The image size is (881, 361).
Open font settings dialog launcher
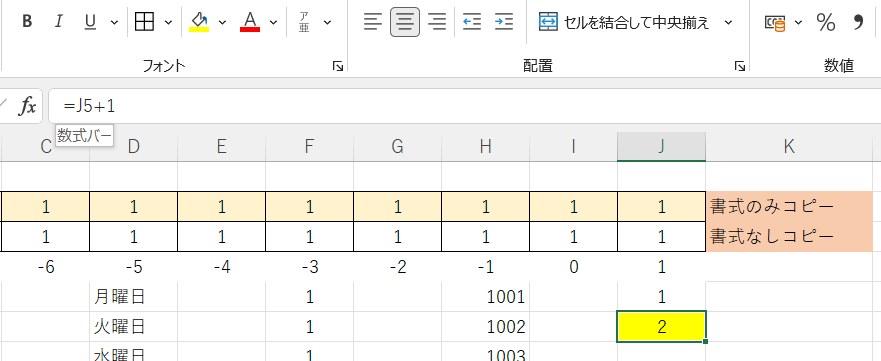coord(338,67)
